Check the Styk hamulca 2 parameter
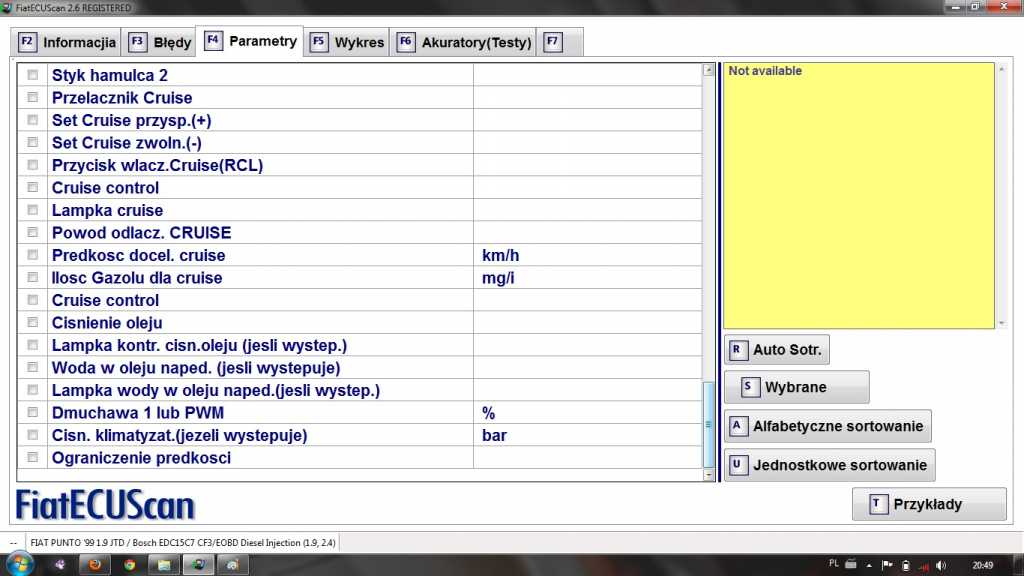The image size is (1024, 576). click(33, 75)
